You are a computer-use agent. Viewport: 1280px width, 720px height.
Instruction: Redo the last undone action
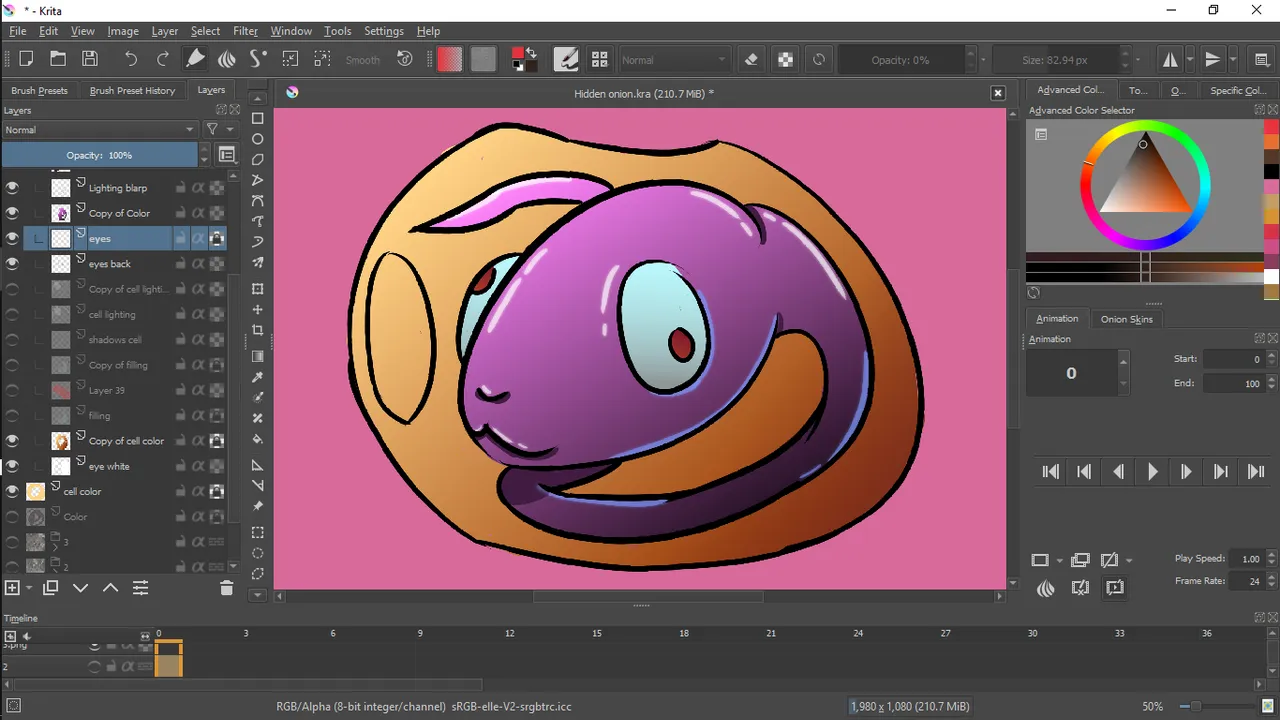163,59
